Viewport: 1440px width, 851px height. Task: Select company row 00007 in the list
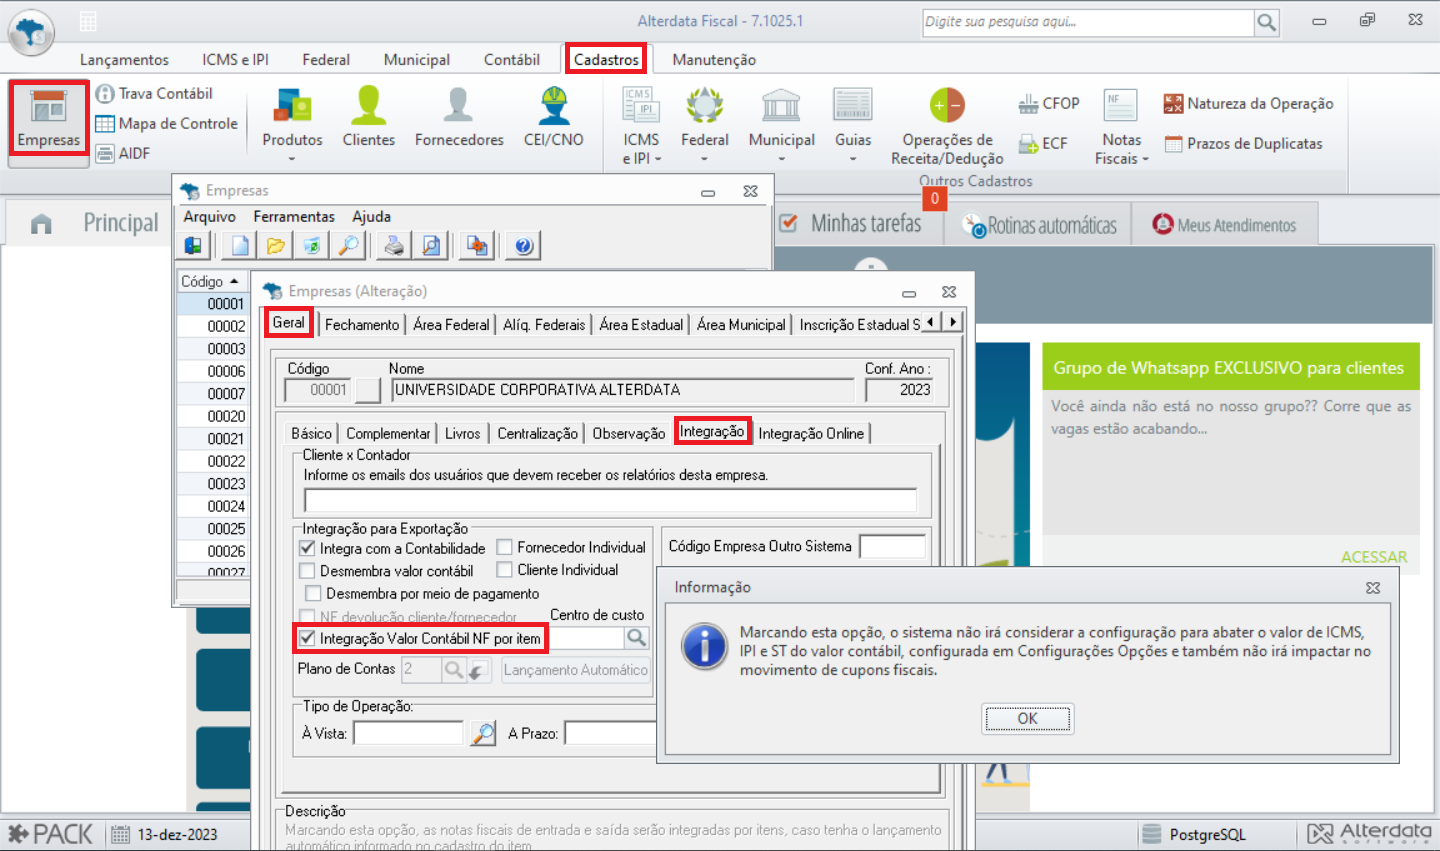click(x=213, y=394)
